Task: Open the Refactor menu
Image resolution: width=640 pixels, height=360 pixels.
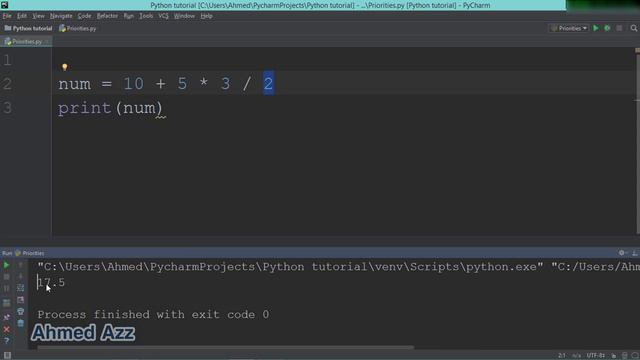Action: click(107, 16)
